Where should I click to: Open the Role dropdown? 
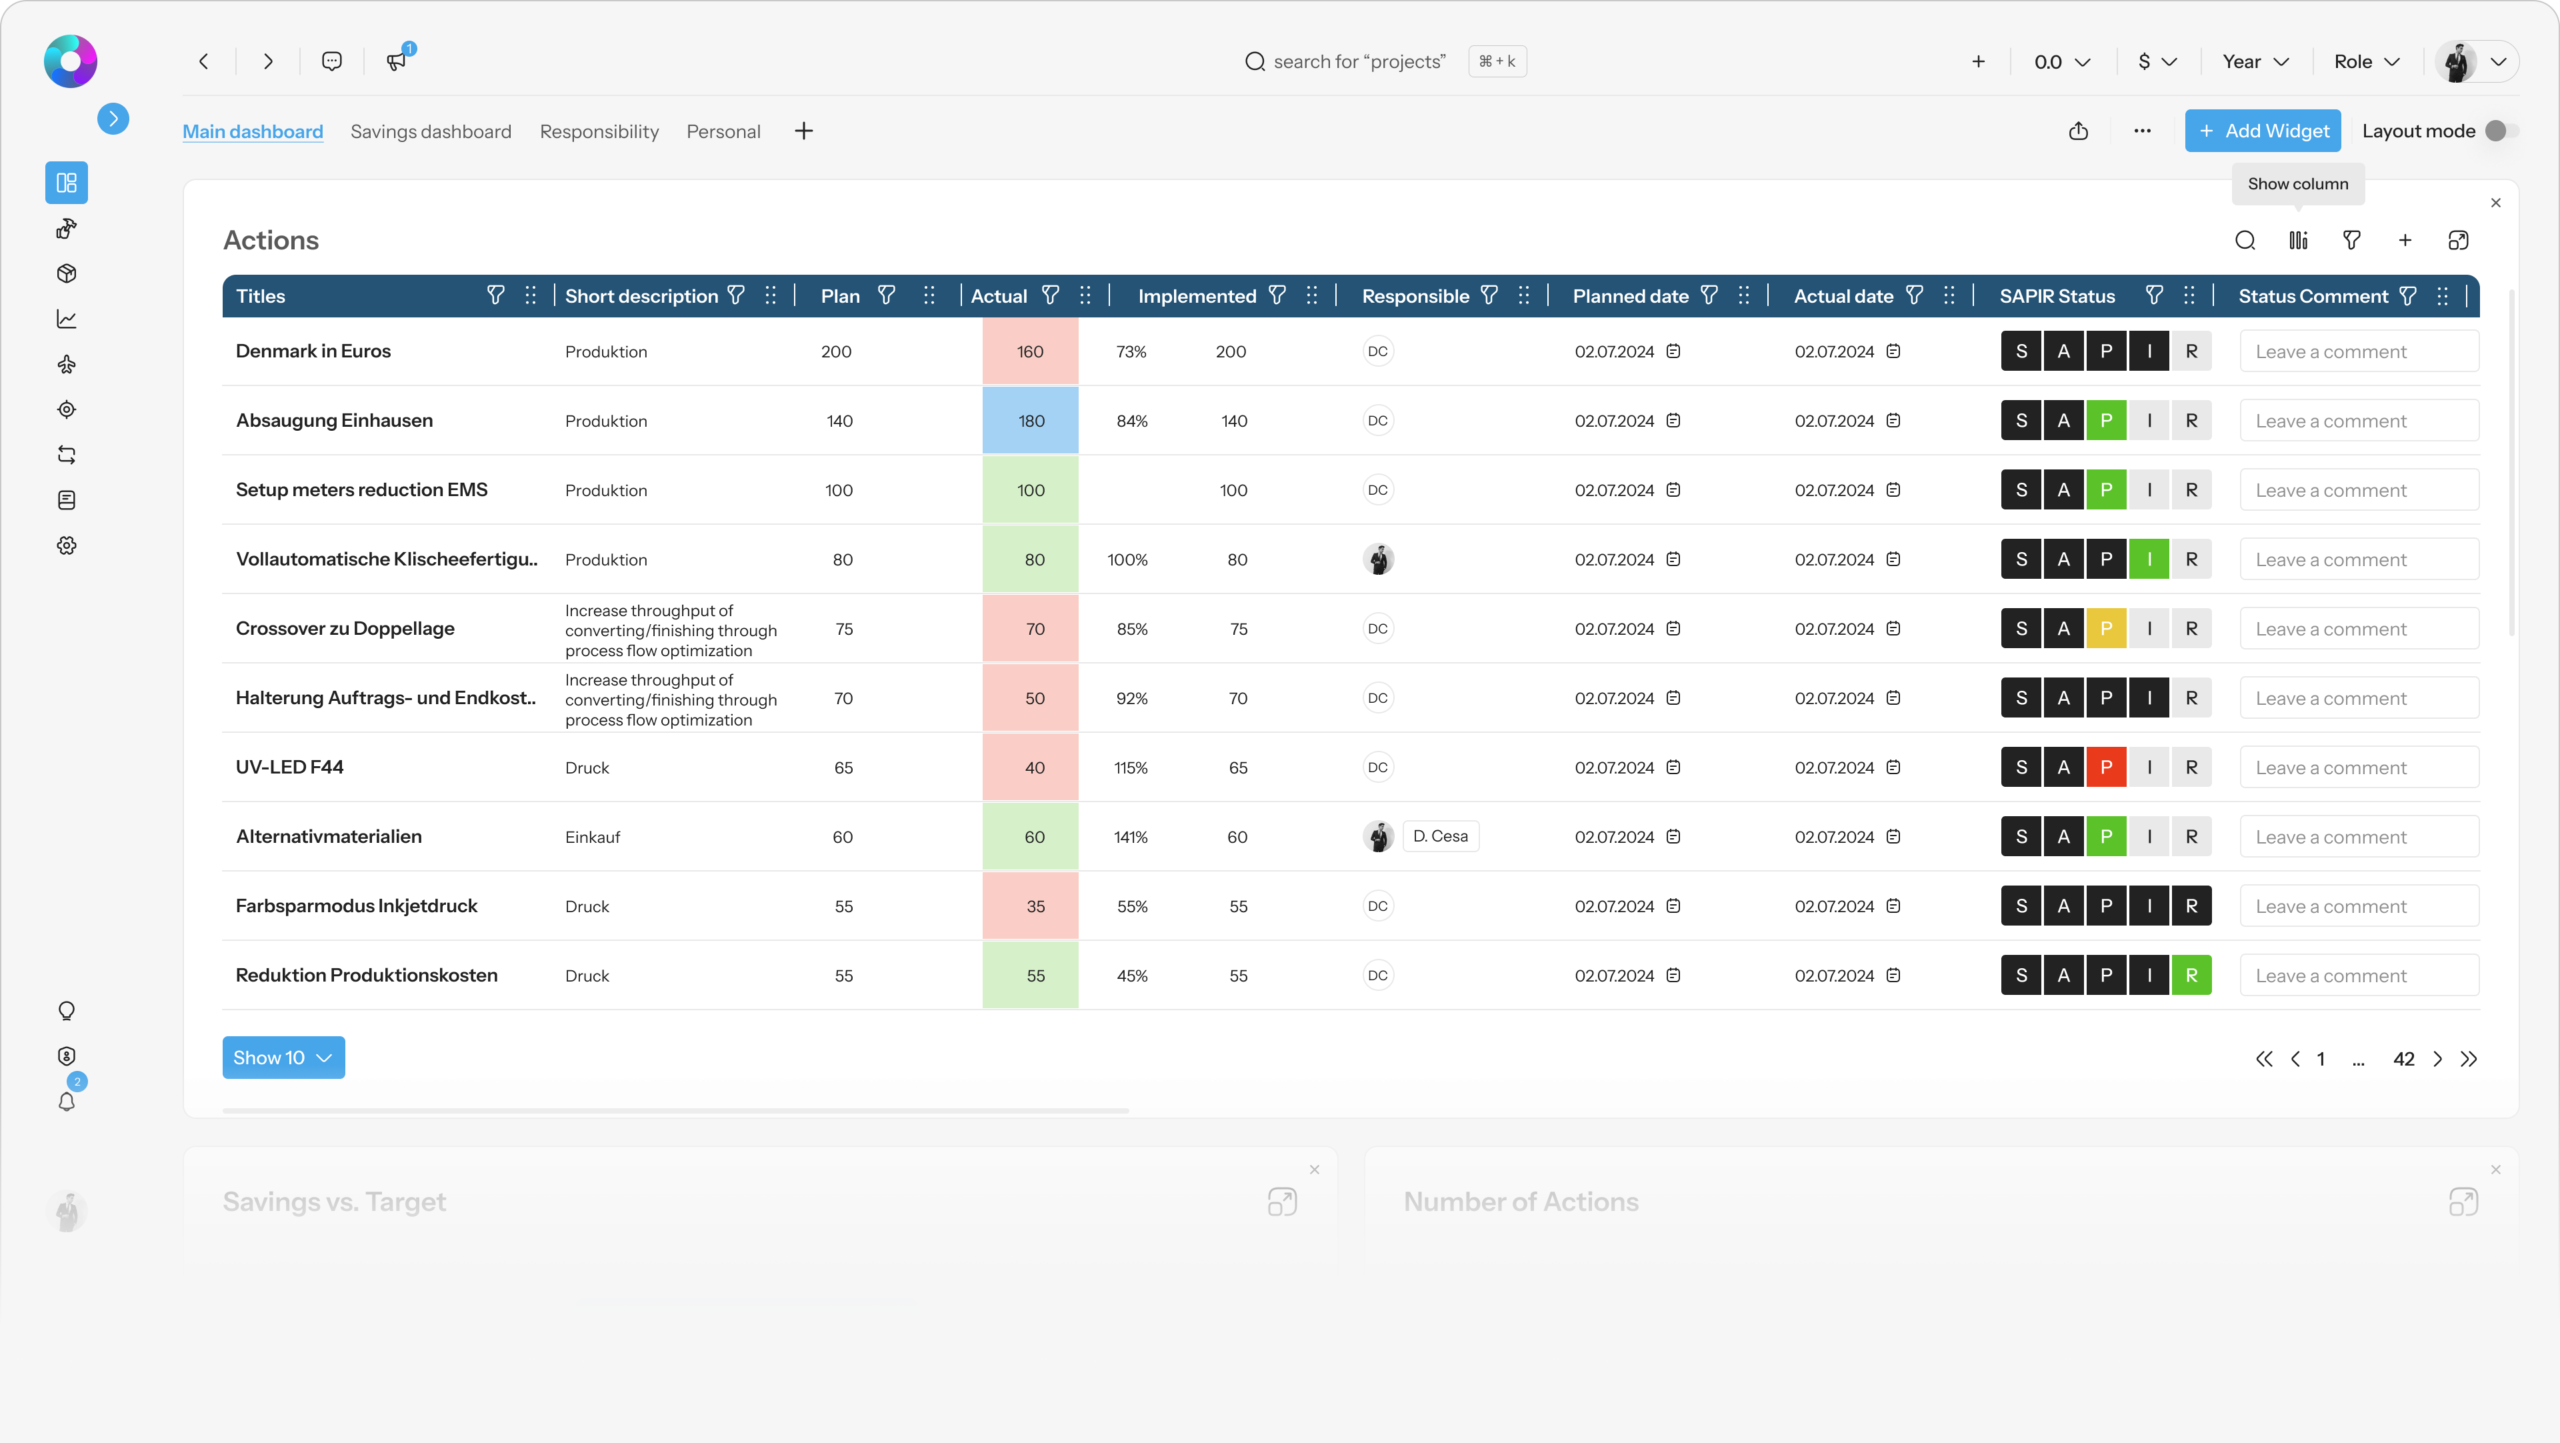click(x=2366, y=62)
